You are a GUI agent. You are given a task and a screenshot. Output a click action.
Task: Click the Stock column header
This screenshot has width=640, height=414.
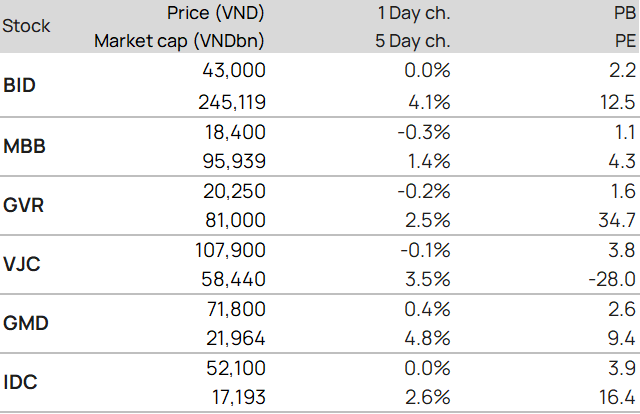point(27,26)
